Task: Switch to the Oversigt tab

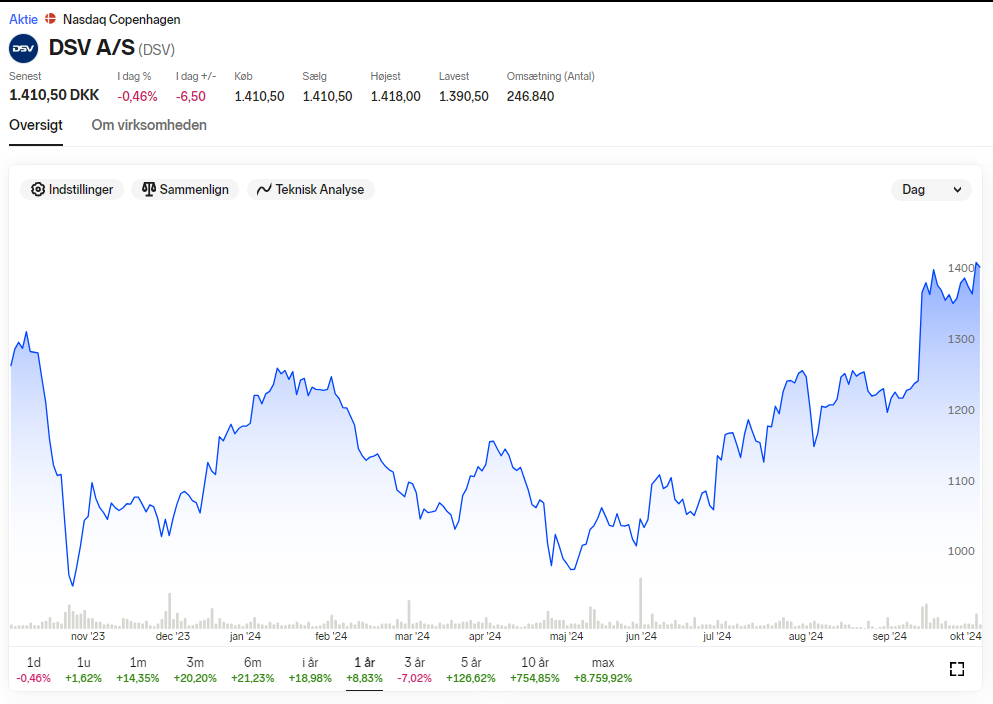Action: 35,125
